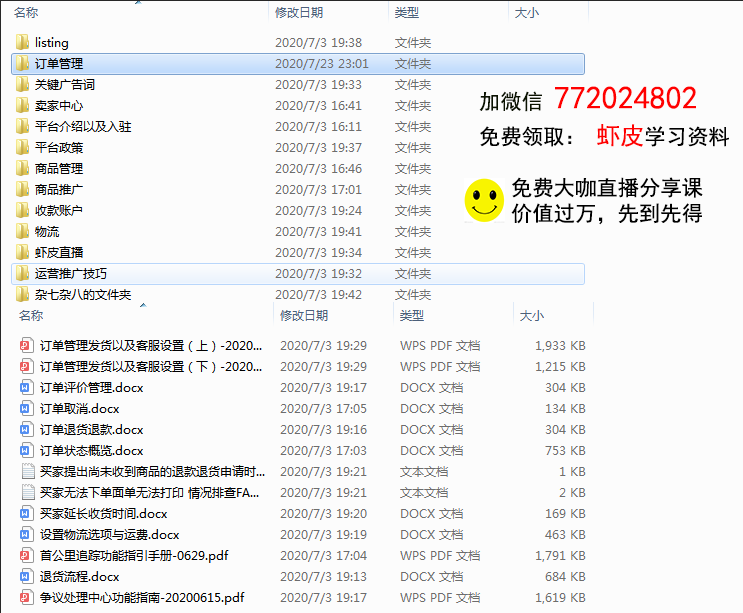Click the 关键广告词 folder icon
743x613 pixels.
pos(22,84)
